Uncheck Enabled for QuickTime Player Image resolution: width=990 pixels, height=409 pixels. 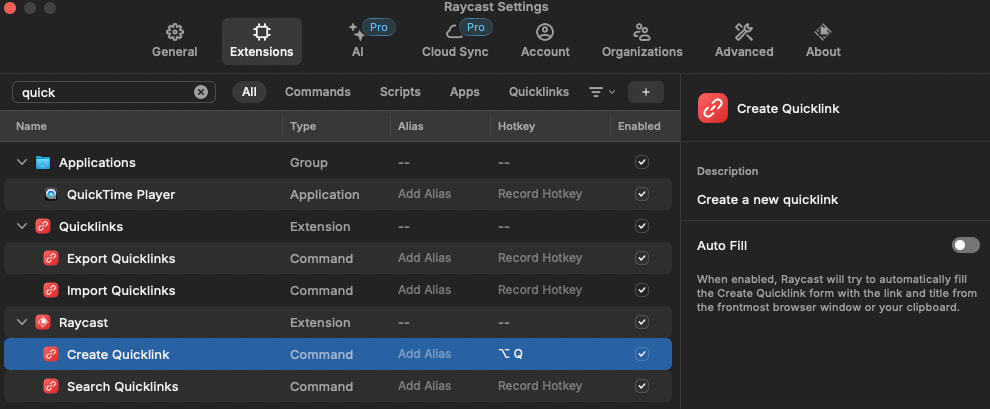pos(642,194)
